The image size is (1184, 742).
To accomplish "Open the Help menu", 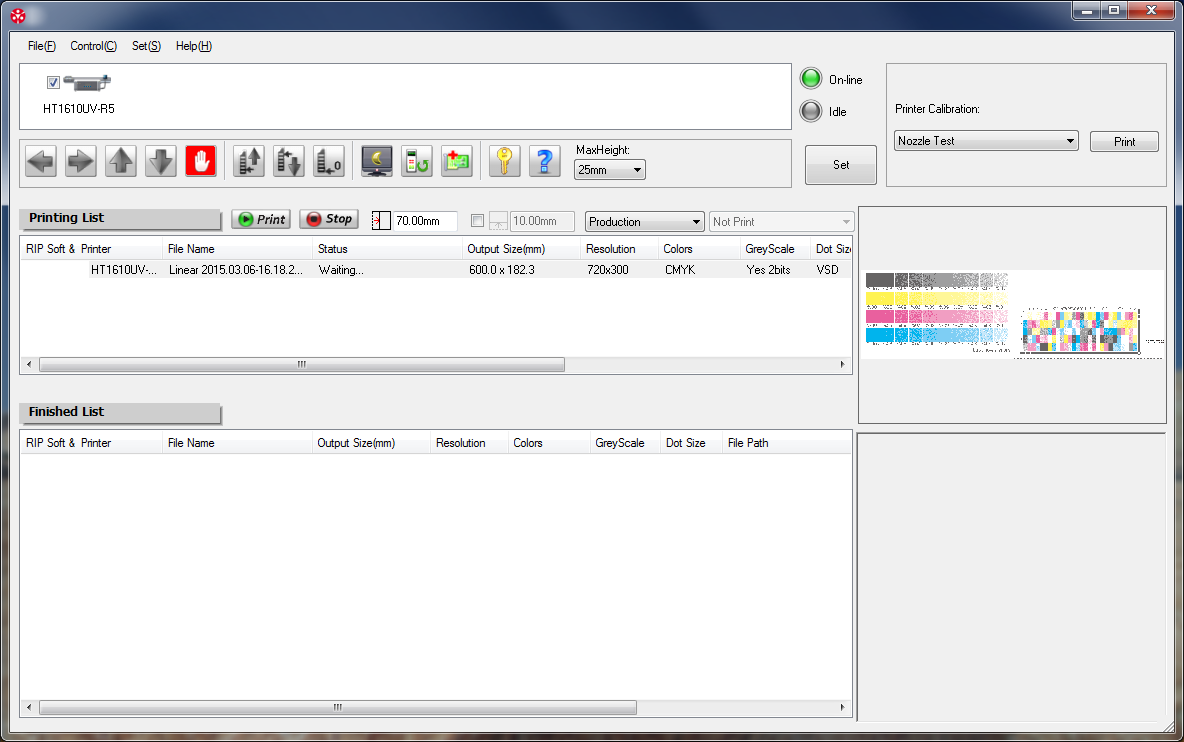I will [194, 46].
